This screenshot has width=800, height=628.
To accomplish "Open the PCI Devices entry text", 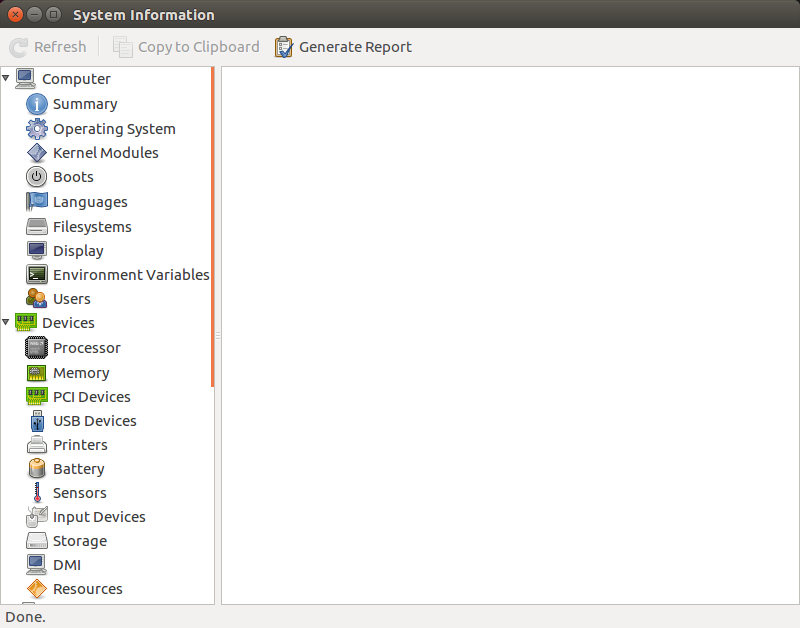I will tap(92, 396).
